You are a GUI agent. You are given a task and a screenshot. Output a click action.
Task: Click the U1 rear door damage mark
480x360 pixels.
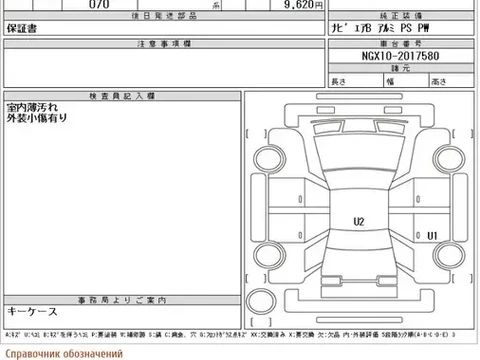[x=432, y=236]
